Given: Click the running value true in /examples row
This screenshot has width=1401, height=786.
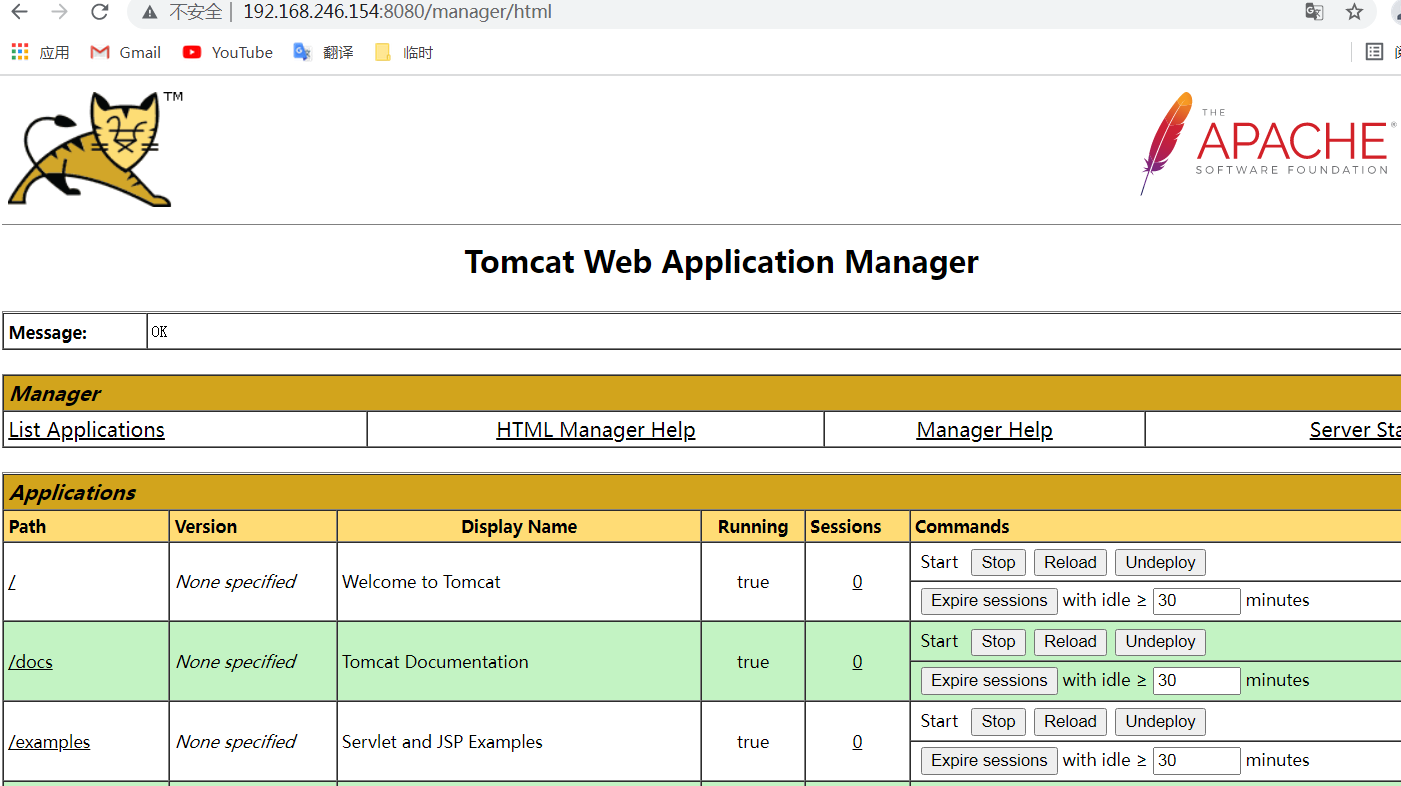Looking at the screenshot, I should pyautogui.click(x=753, y=742).
